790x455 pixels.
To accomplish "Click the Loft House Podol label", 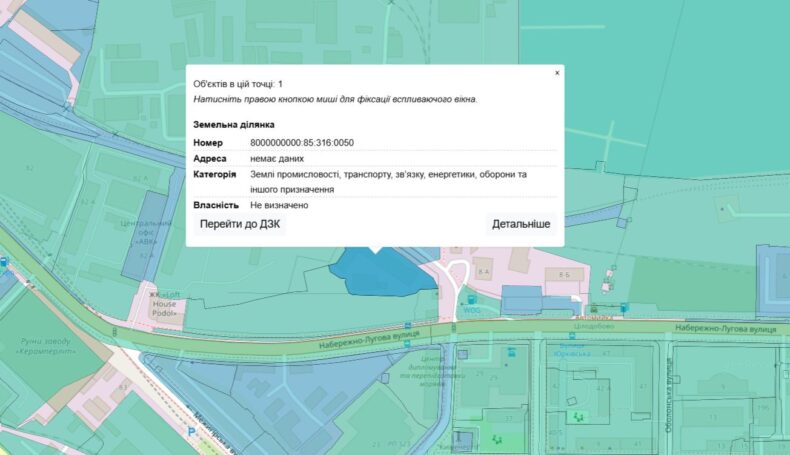I will click(x=165, y=304).
